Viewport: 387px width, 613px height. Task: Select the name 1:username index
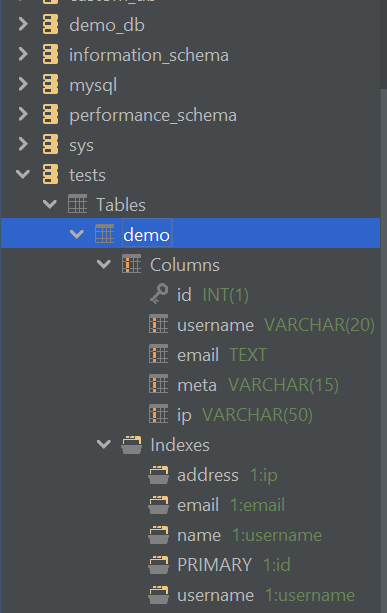click(x=249, y=535)
